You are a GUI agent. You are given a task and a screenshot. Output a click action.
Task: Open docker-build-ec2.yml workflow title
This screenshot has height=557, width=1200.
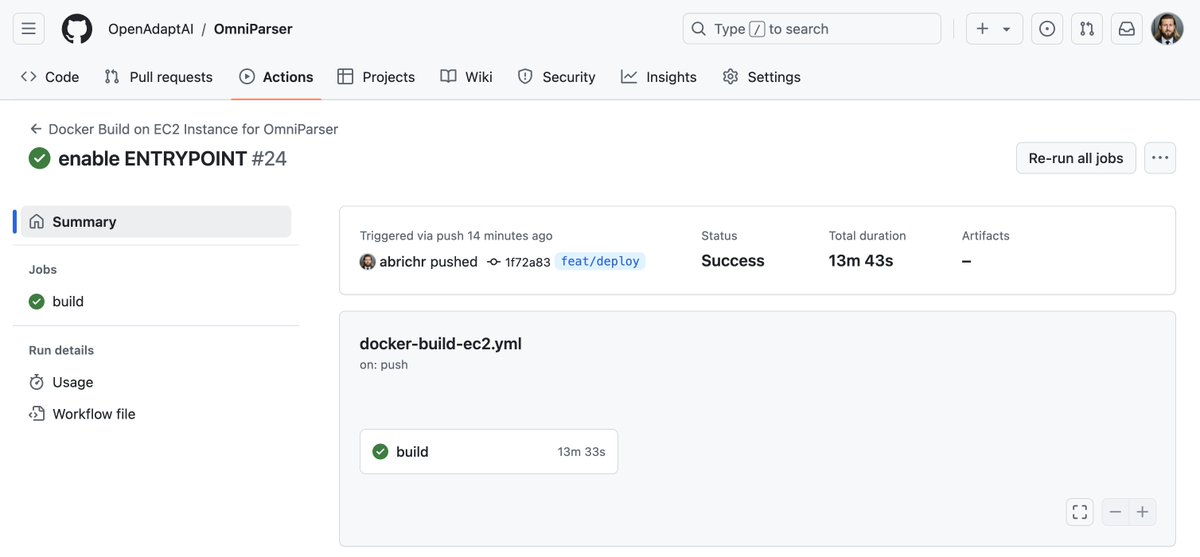coord(441,344)
